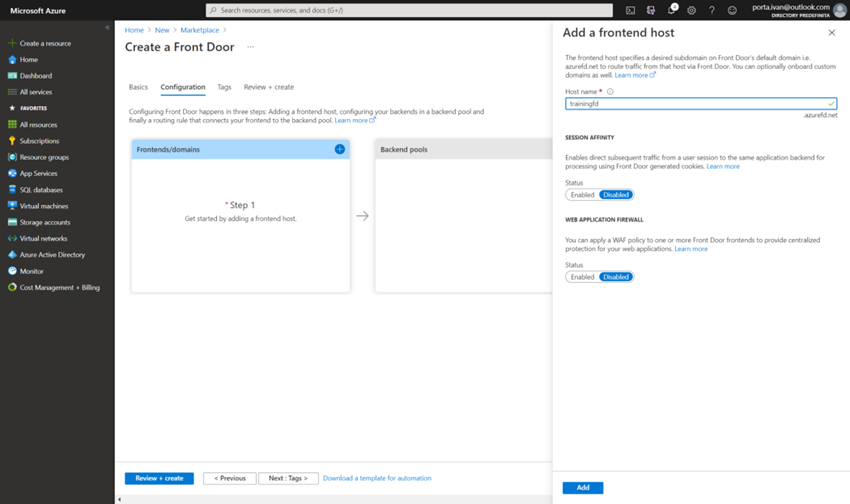Open Learn more link for frontend host
The width and height of the screenshot is (850, 504).
click(635, 75)
